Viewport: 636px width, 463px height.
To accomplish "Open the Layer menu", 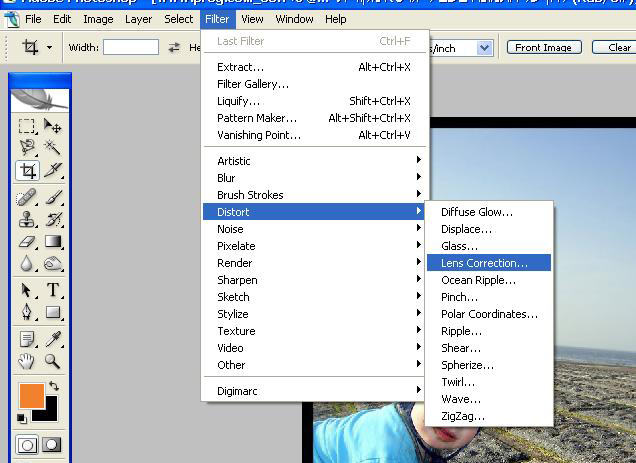I will pos(138,19).
